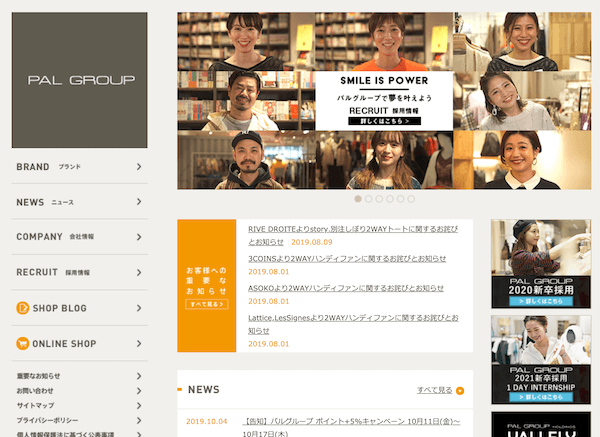600x437 pixels.
Task: Open the black PAL GROUP HOLDINGS banner
Action: click(x=541, y=424)
